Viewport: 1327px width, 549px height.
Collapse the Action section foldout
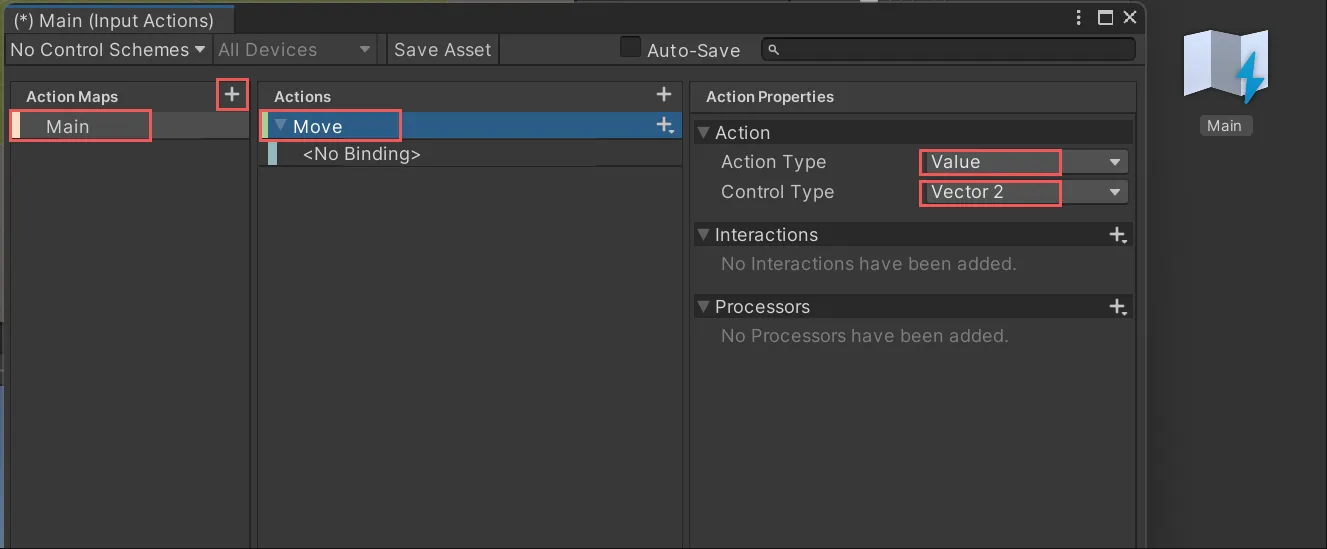point(703,133)
